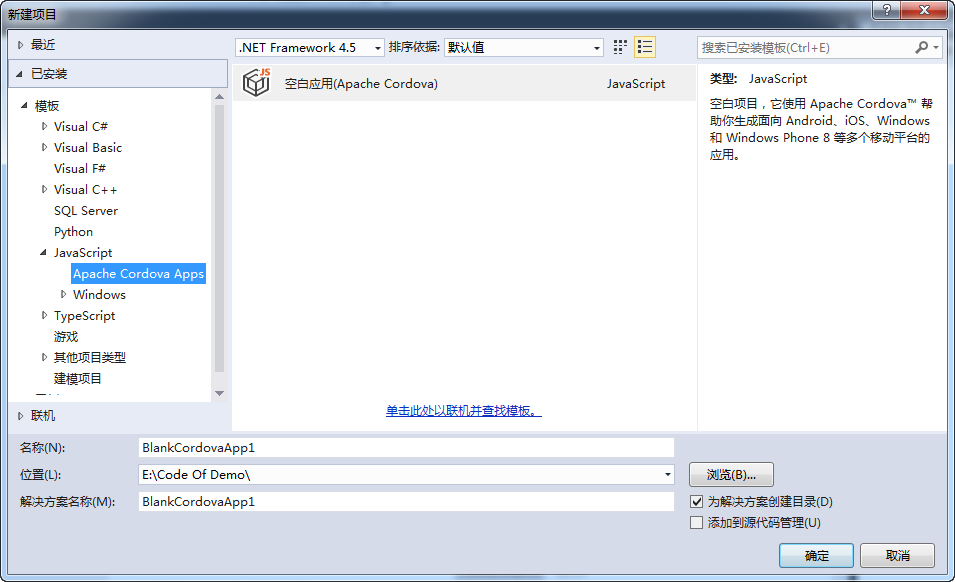Switch to small icons view
Image resolution: width=955 pixels, height=582 pixels.
pyautogui.click(x=621, y=47)
